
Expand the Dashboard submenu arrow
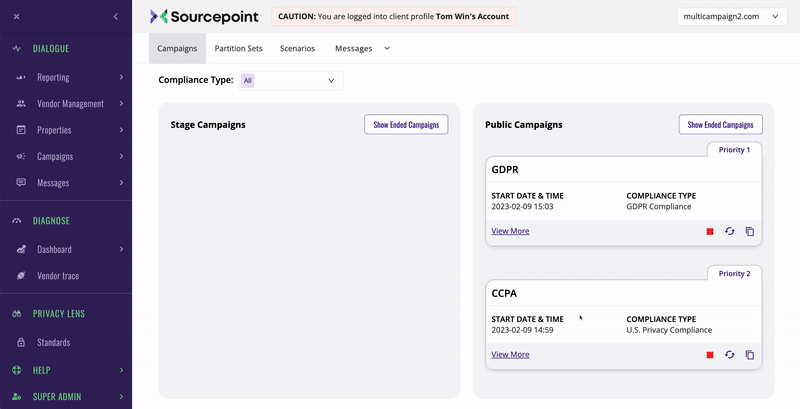pos(121,249)
